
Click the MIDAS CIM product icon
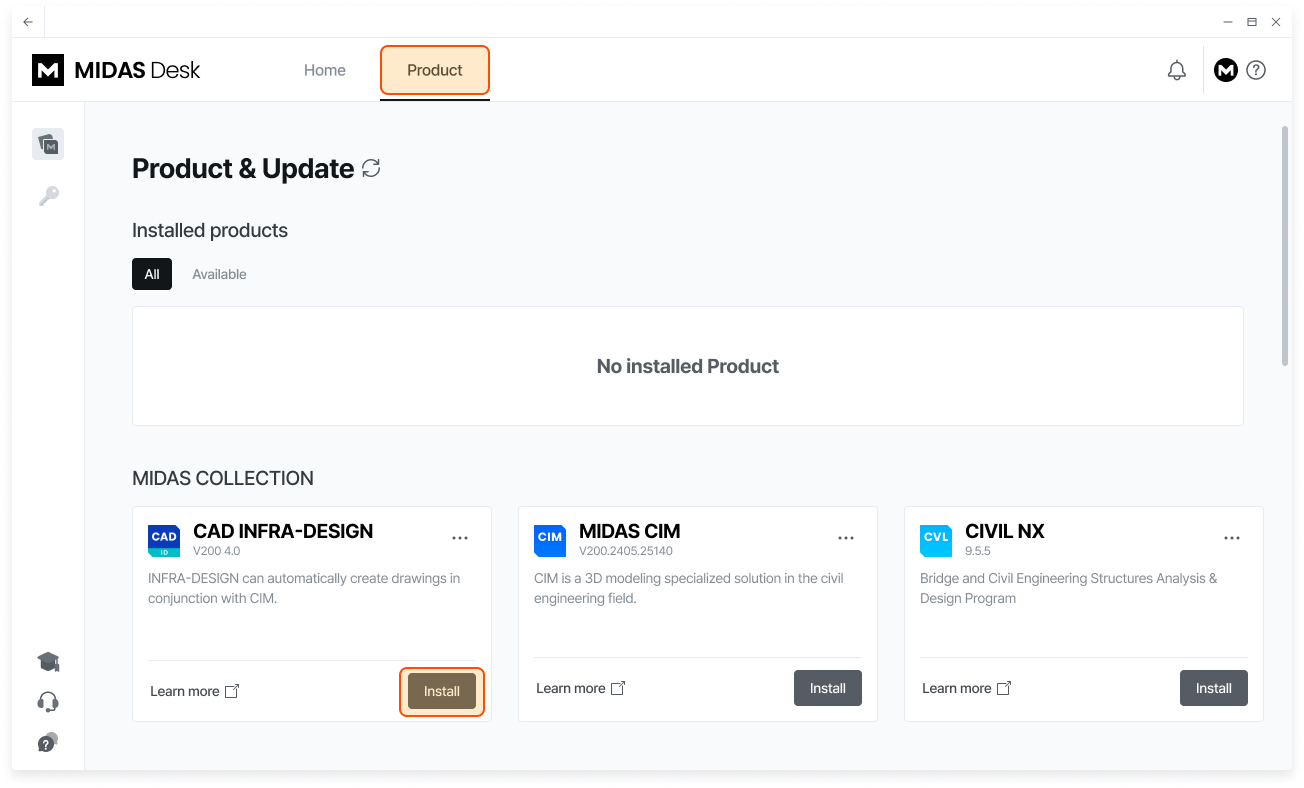tap(550, 541)
